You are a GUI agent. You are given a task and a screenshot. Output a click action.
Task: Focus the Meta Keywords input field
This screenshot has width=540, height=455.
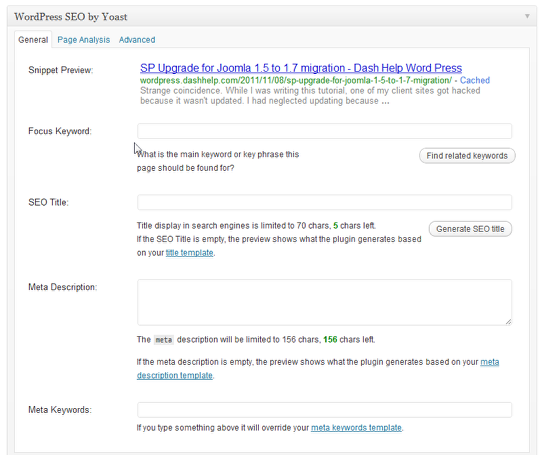tap(324, 410)
